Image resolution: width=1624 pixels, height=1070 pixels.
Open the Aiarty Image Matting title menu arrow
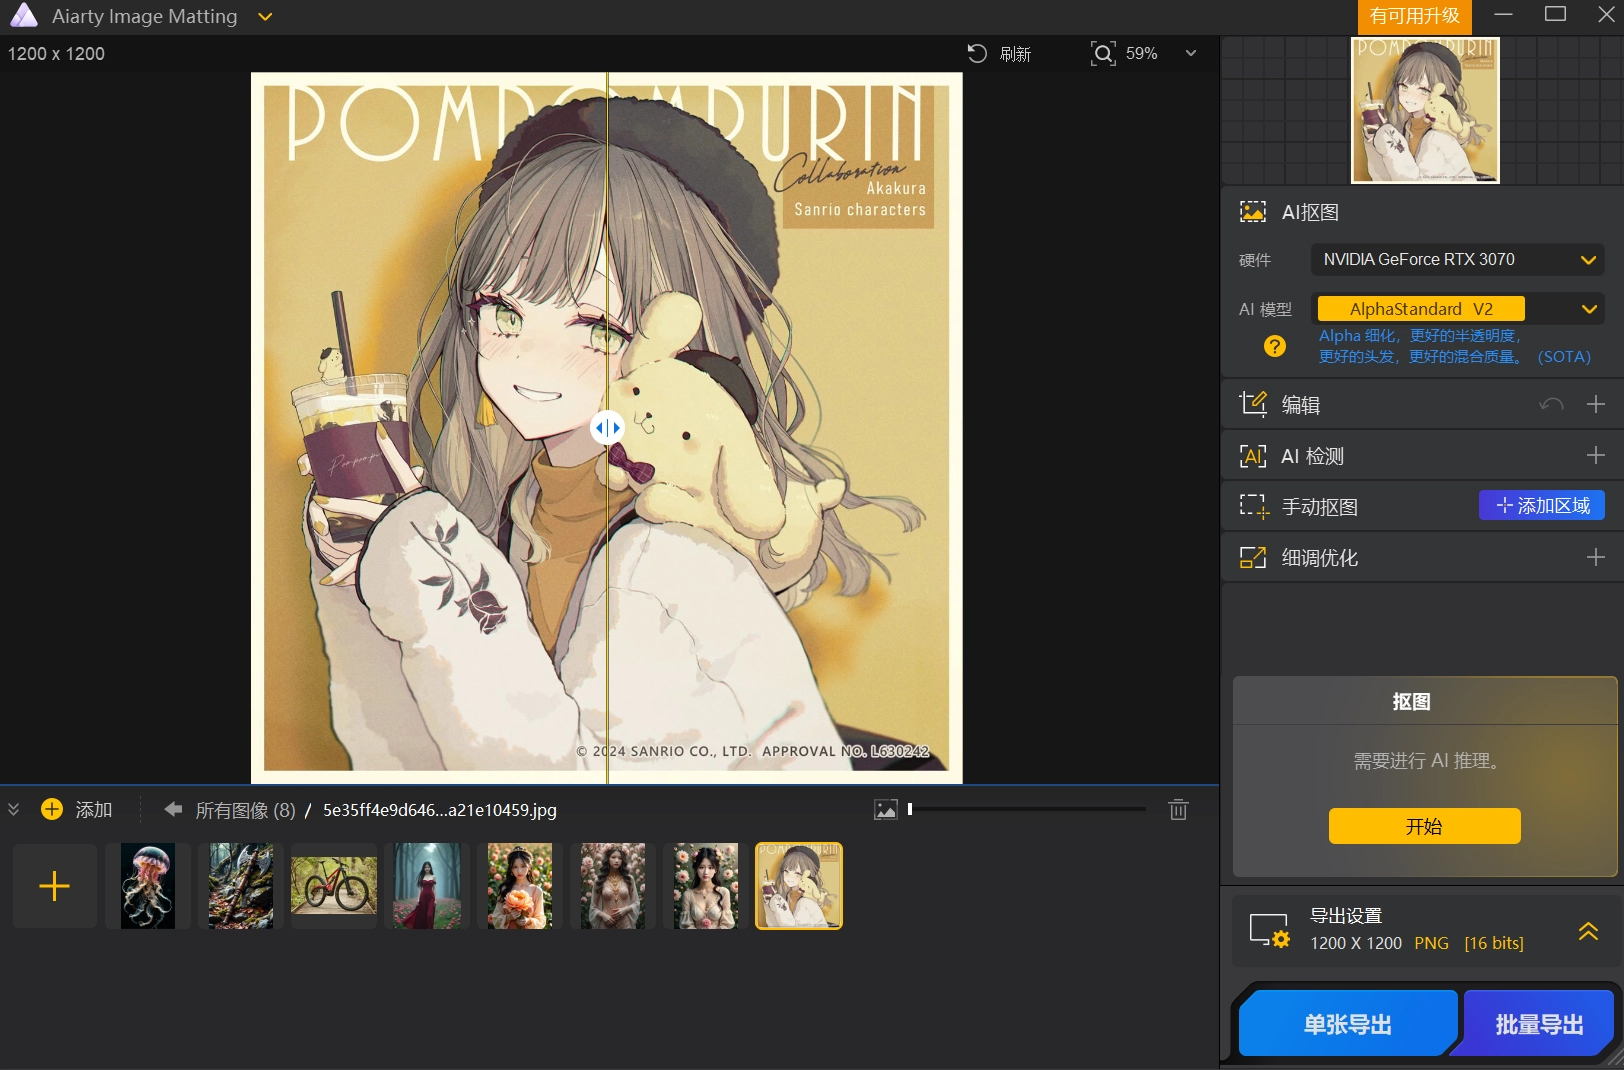coord(265,17)
